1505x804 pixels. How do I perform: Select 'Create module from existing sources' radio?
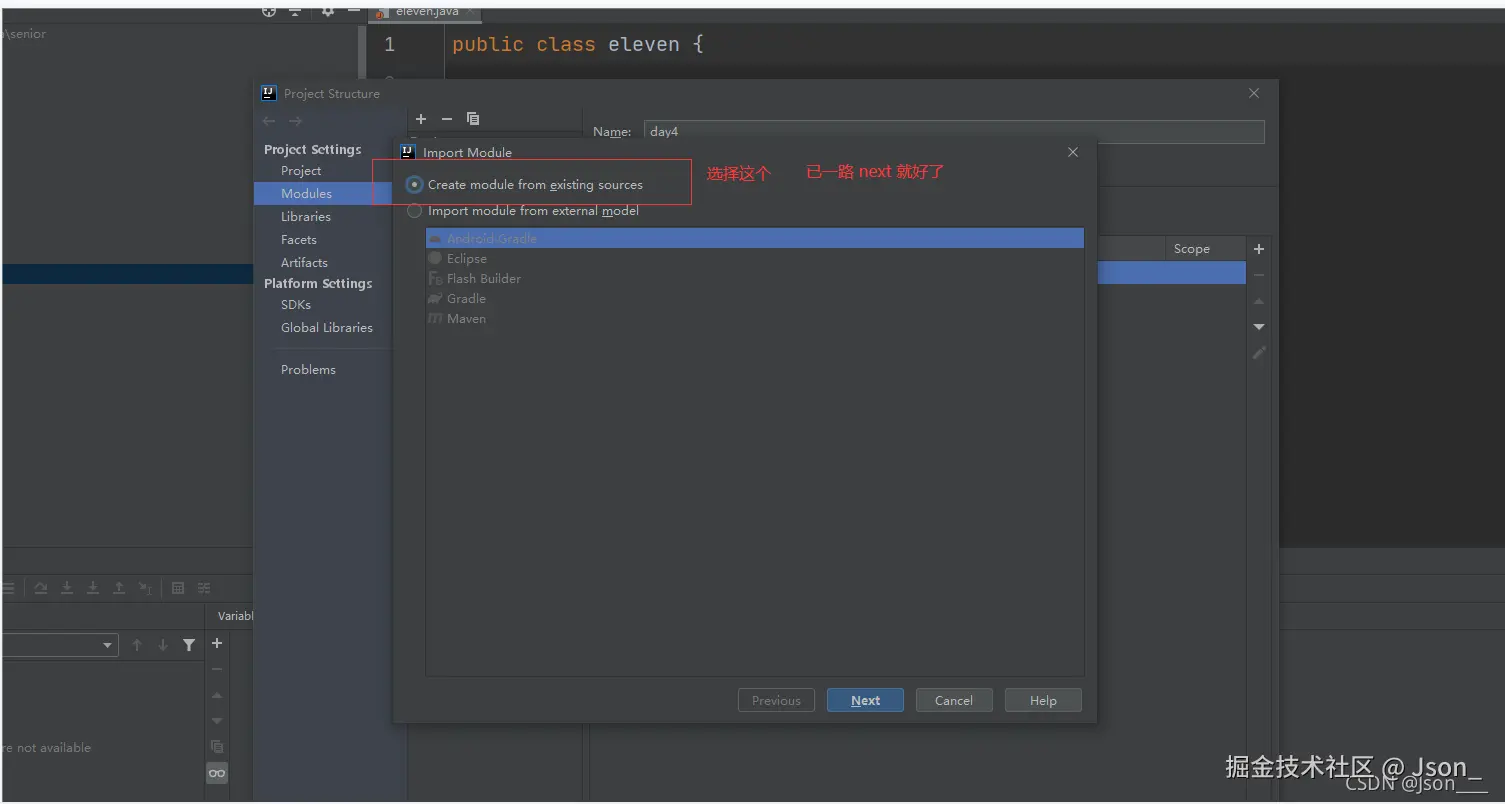click(x=414, y=185)
